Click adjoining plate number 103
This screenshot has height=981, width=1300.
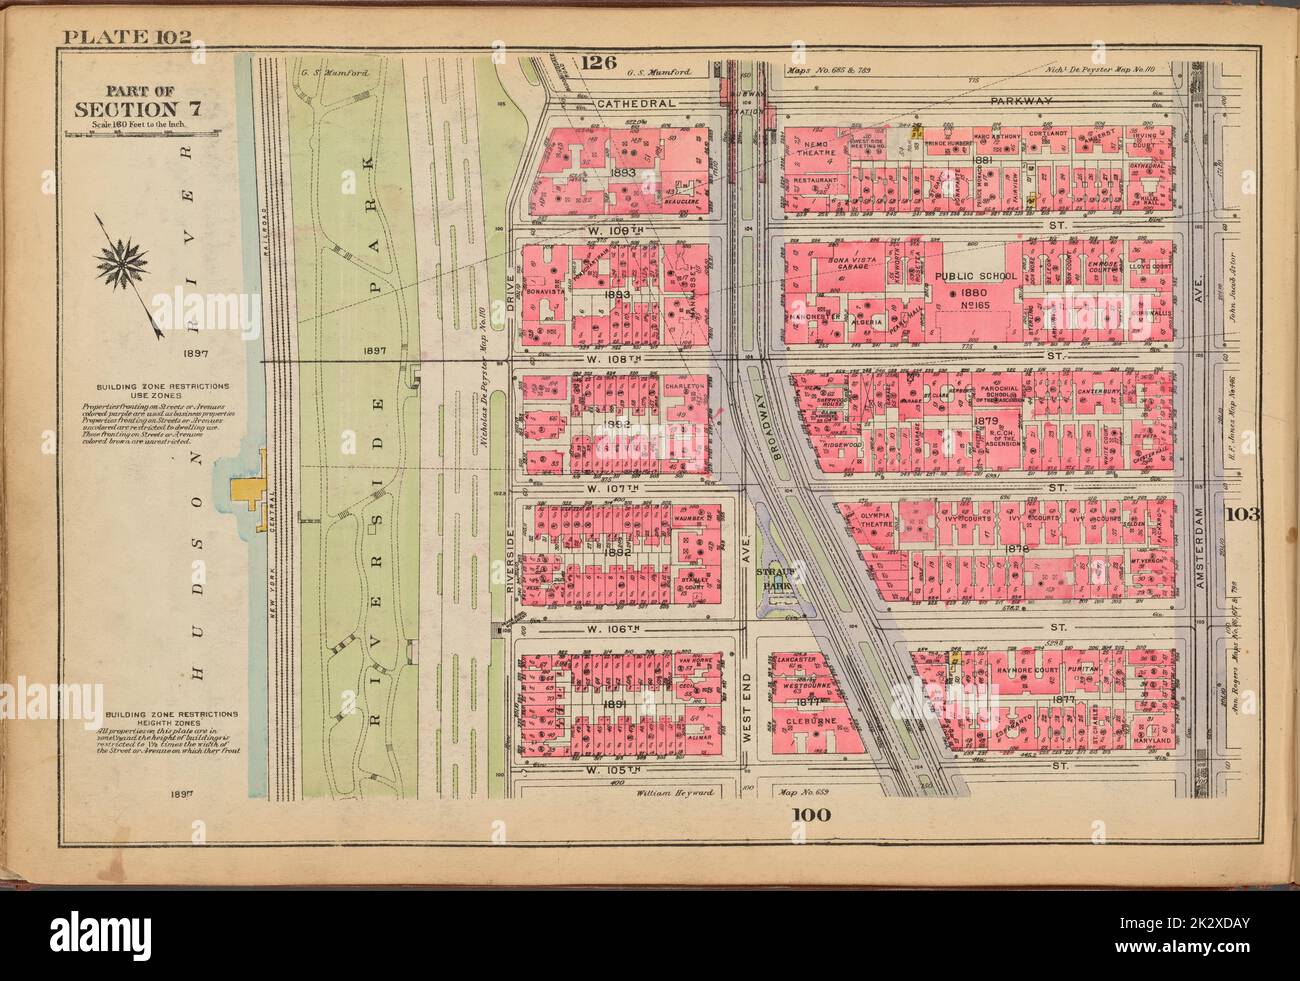(1242, 514)
